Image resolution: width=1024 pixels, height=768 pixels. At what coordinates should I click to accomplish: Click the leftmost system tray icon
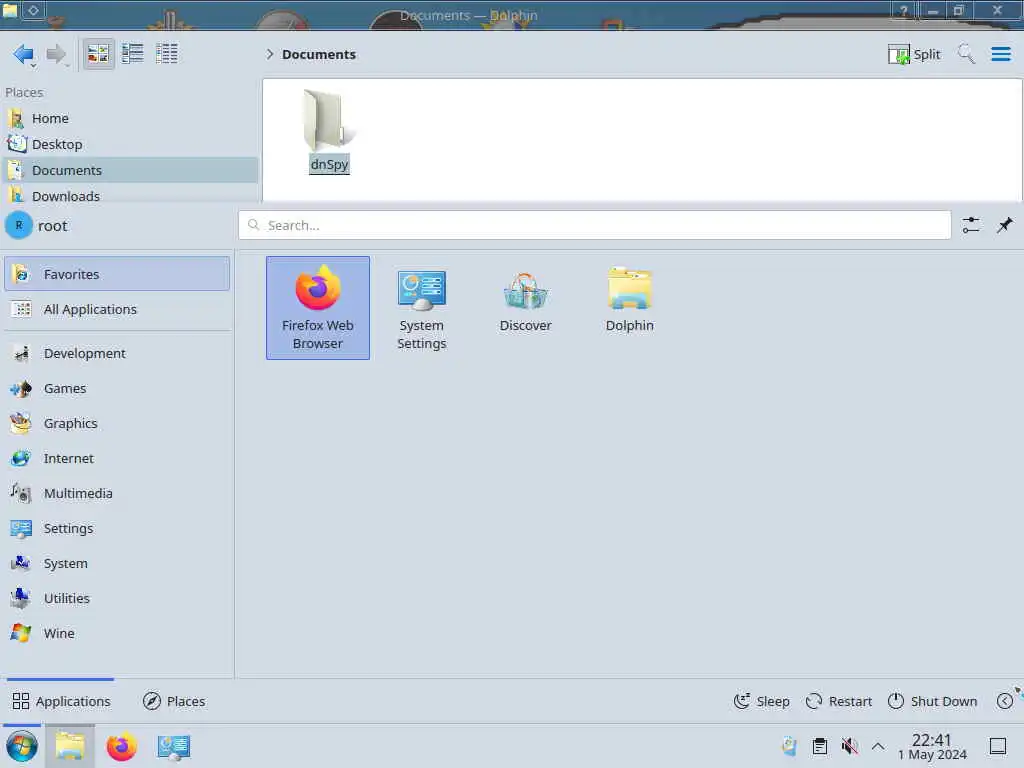click(790, 746)
